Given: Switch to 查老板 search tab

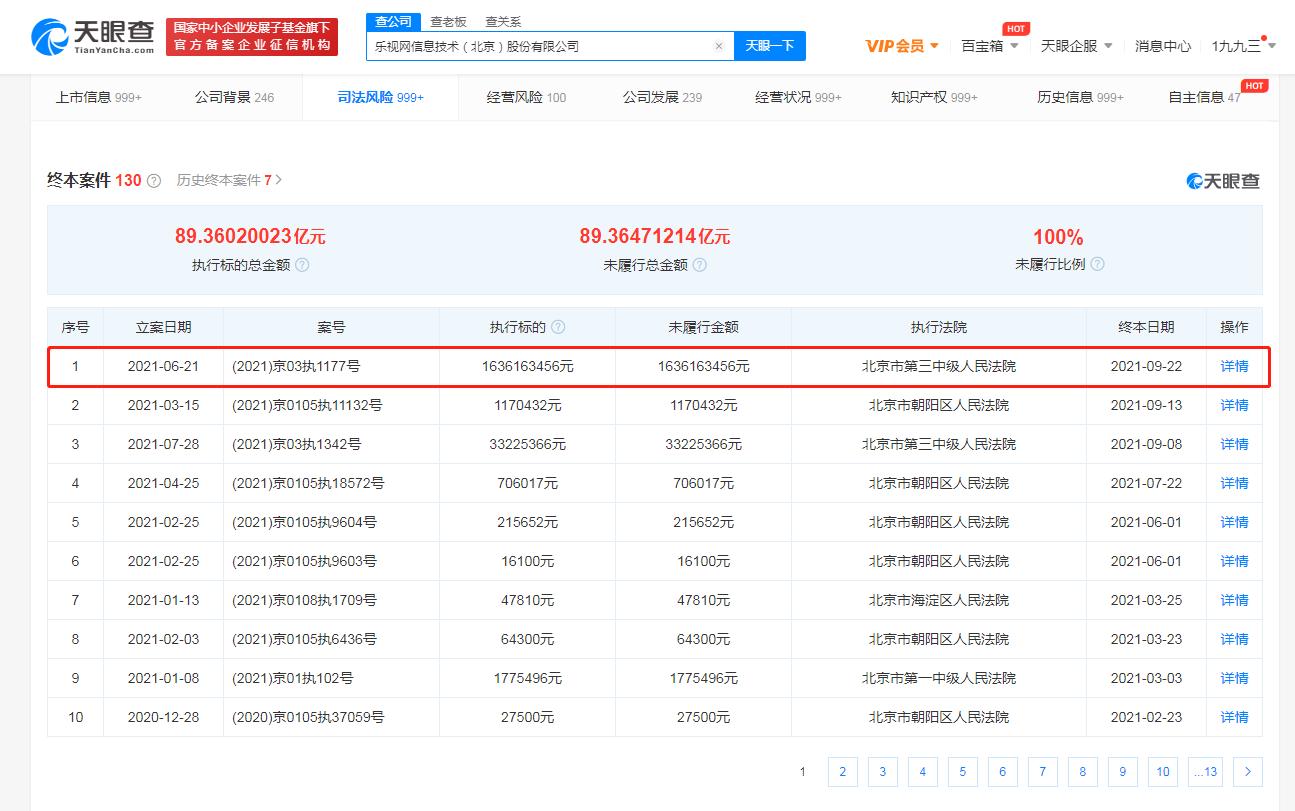Looking at the screenshot, I should 448,21.
